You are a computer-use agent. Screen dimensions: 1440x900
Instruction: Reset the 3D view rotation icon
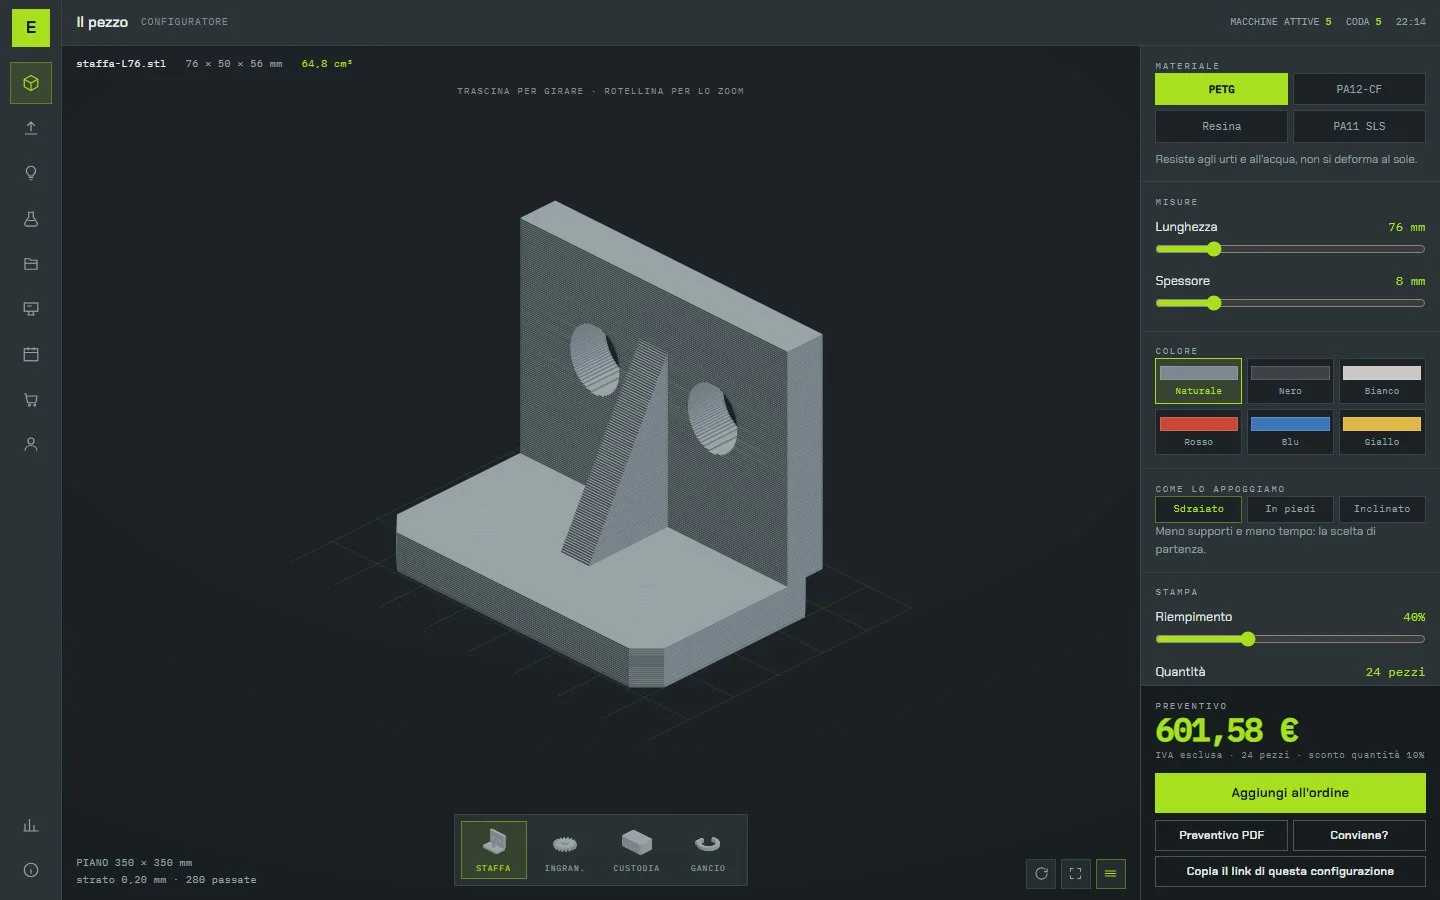click(1041, 874)
